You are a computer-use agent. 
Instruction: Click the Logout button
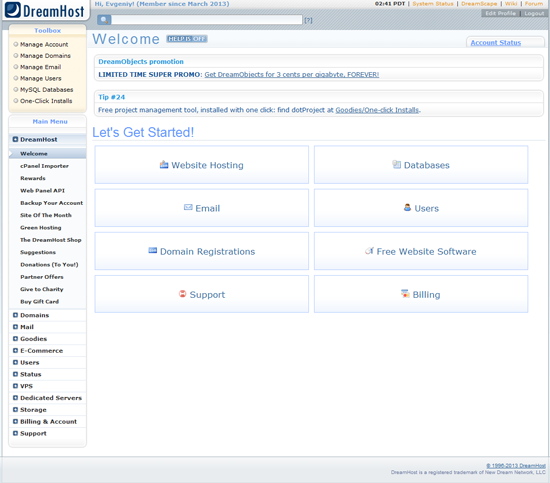click(534, 13)
